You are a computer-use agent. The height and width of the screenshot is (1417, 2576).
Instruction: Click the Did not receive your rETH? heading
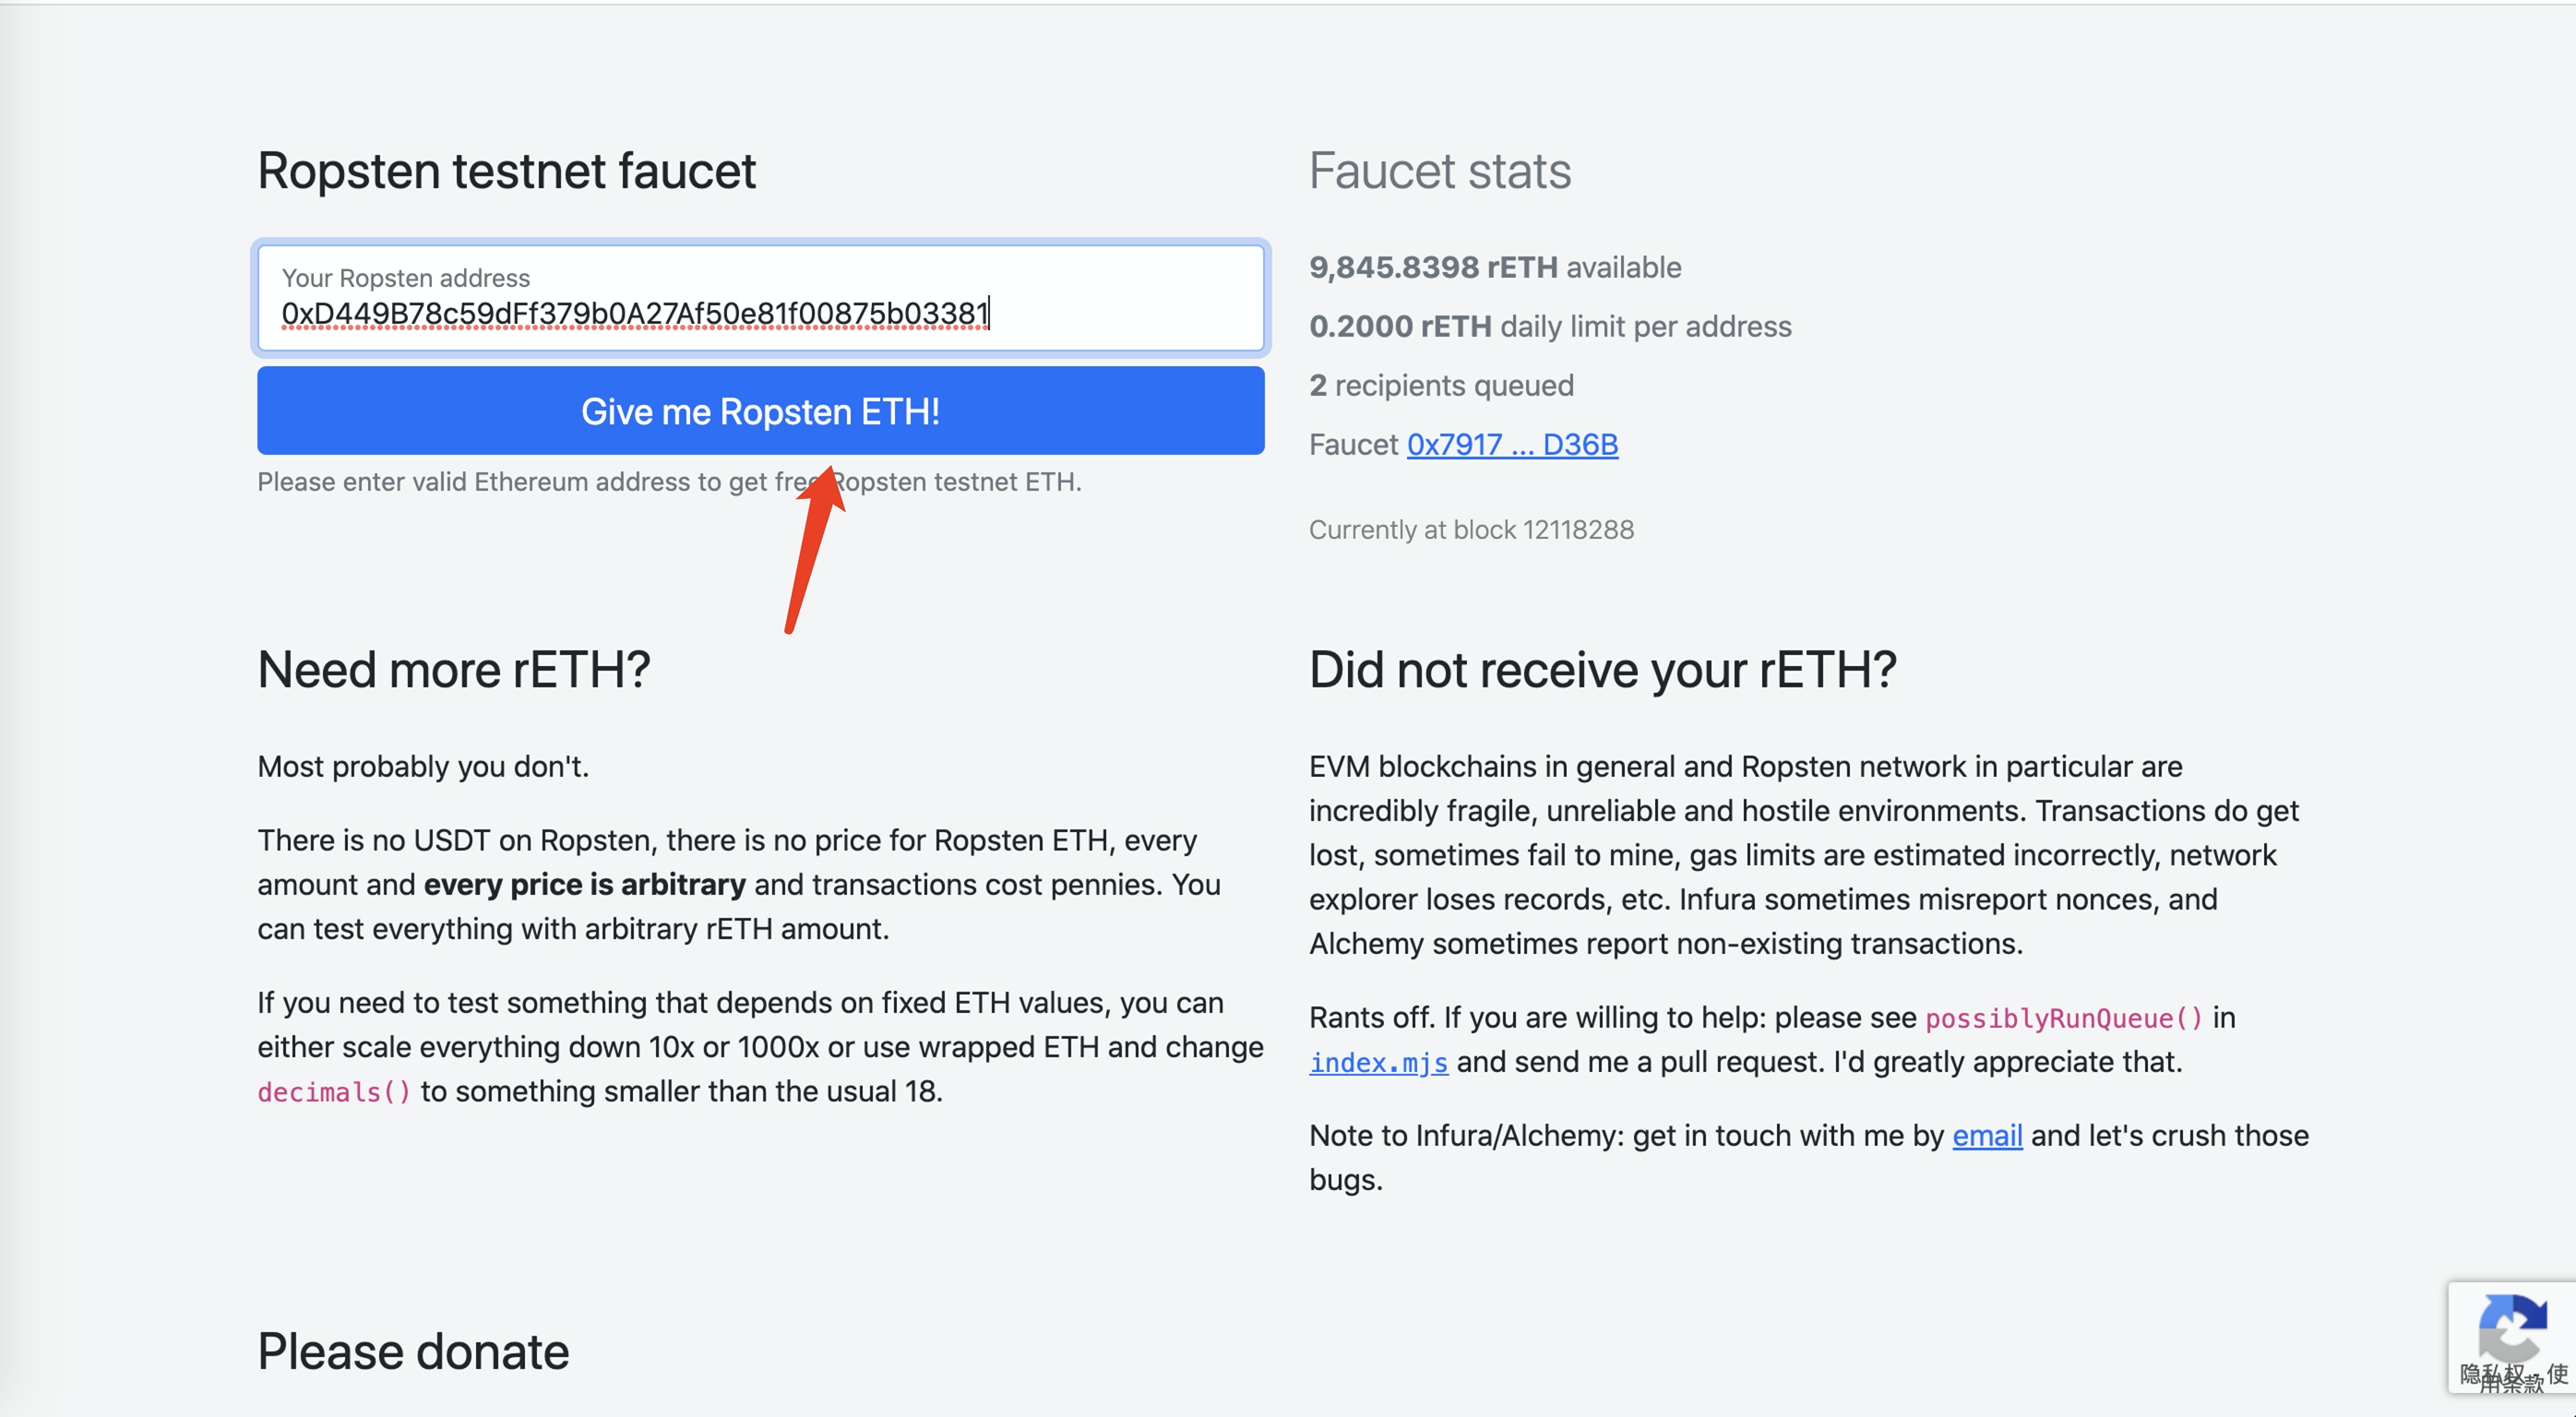click(x=1602, y=670)
